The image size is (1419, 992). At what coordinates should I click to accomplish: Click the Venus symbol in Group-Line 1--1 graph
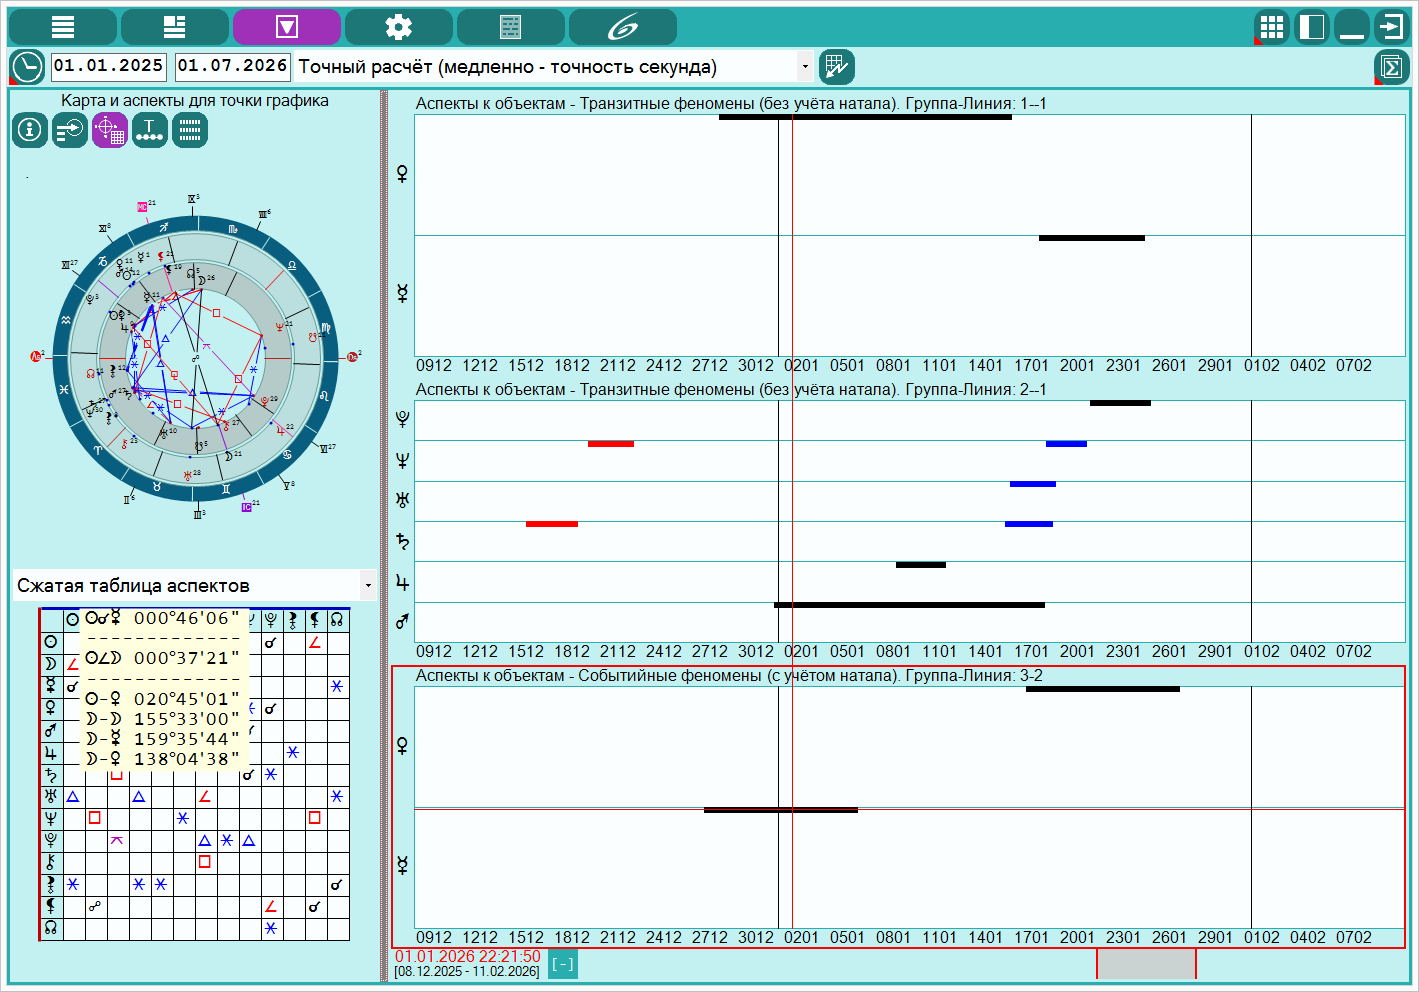click(402, 174)
